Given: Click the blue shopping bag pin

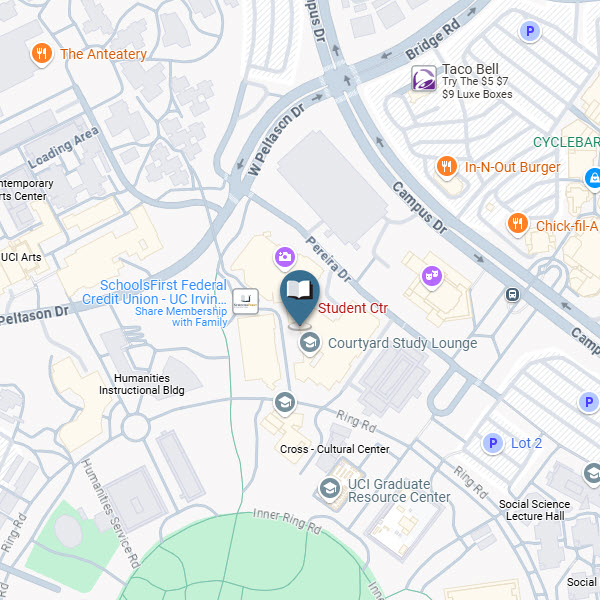Looking at the screenshot, I should click(x=593, y=178).
